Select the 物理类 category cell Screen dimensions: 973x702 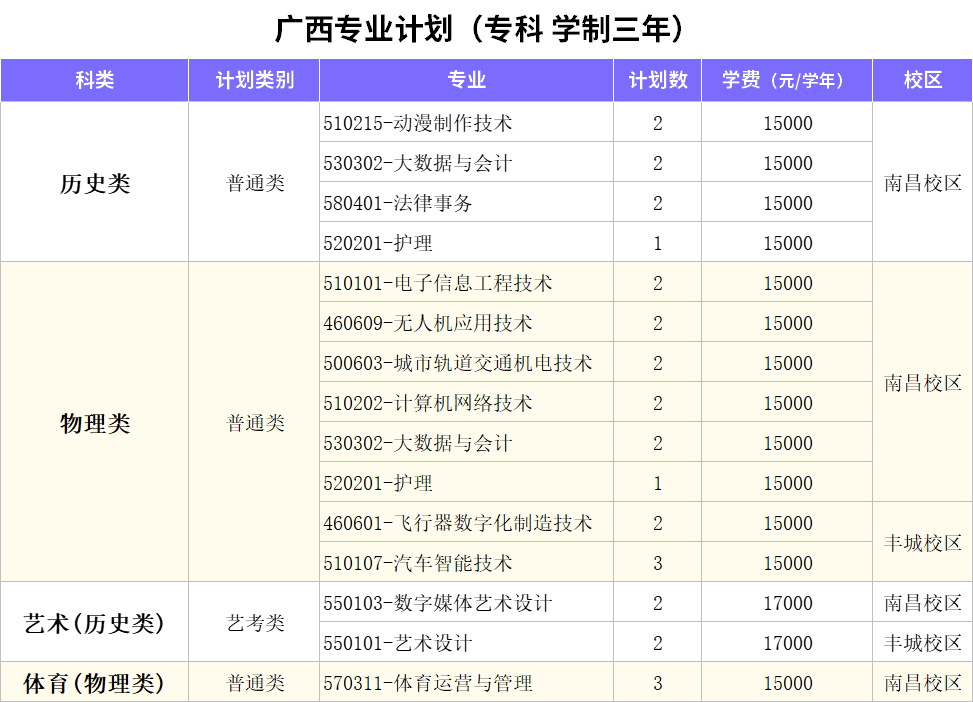(x=94, y=423)
